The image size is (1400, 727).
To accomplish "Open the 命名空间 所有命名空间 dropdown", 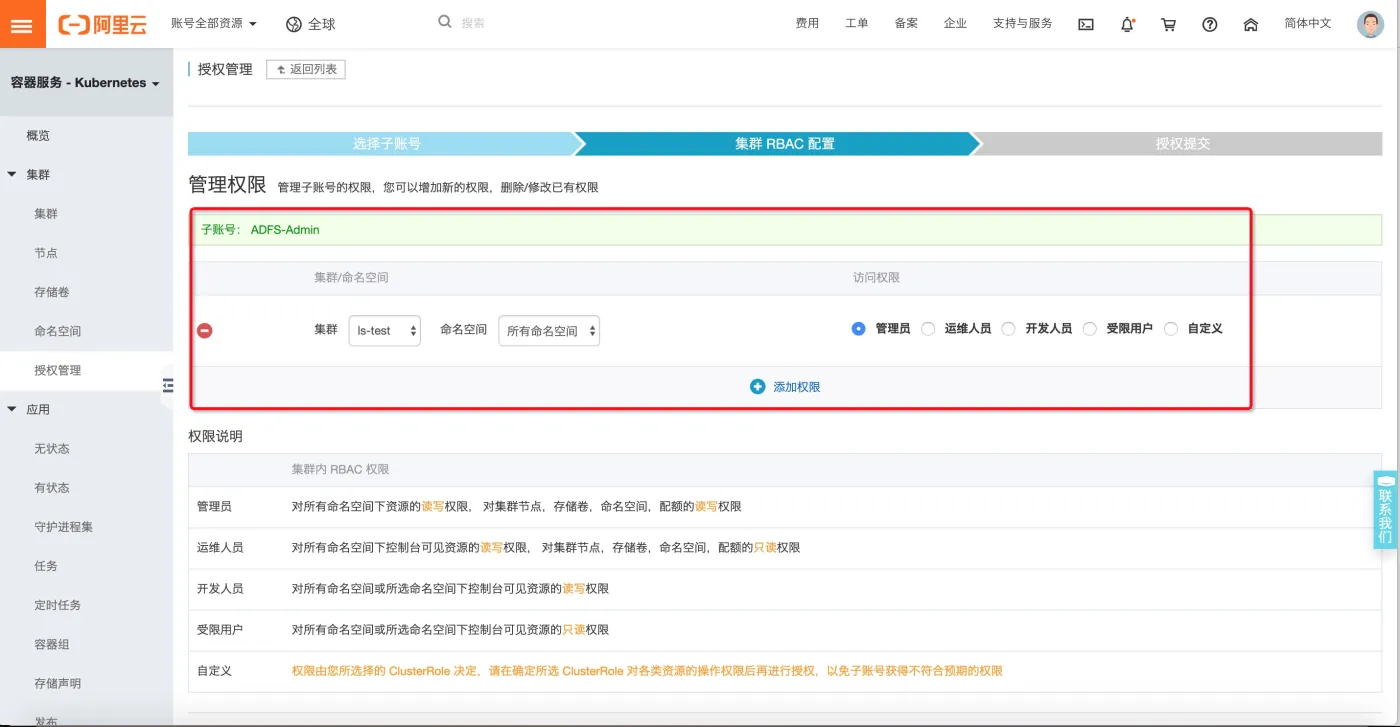I will pos(549,330).
